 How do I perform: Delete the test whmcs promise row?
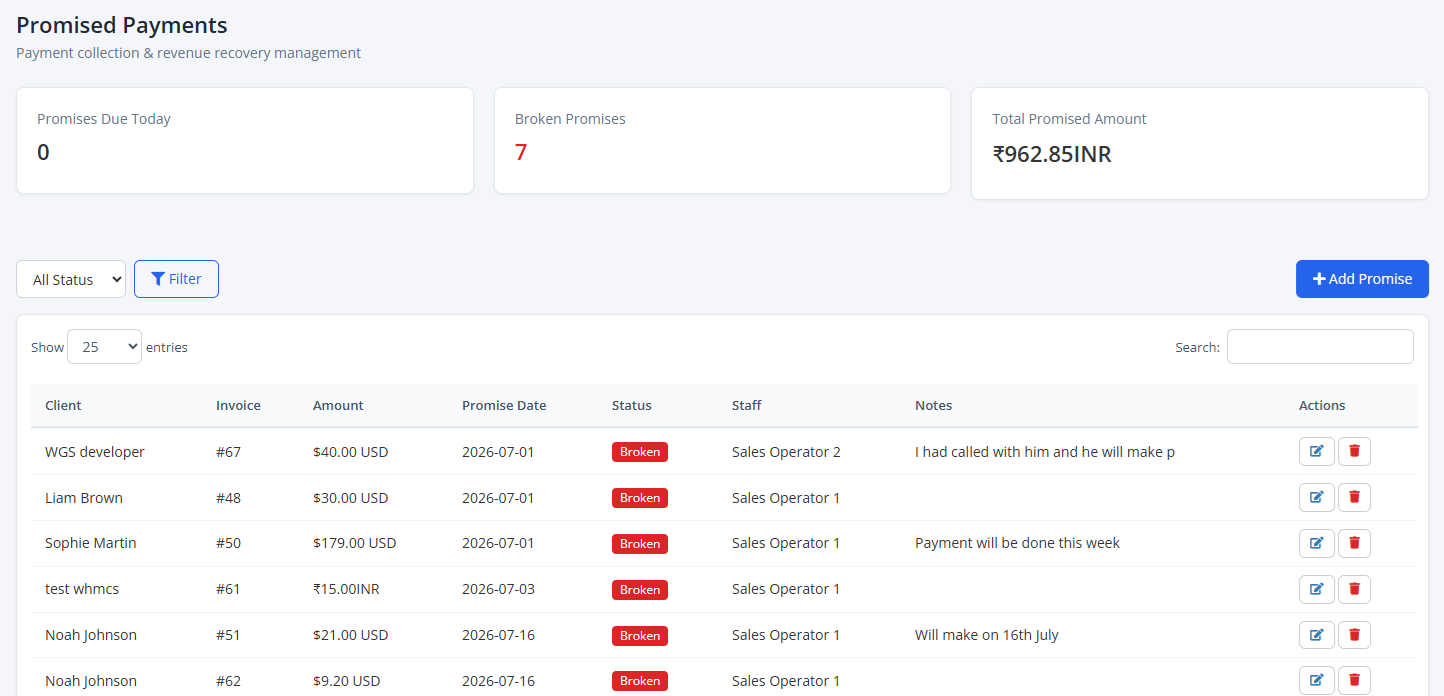1354,589
